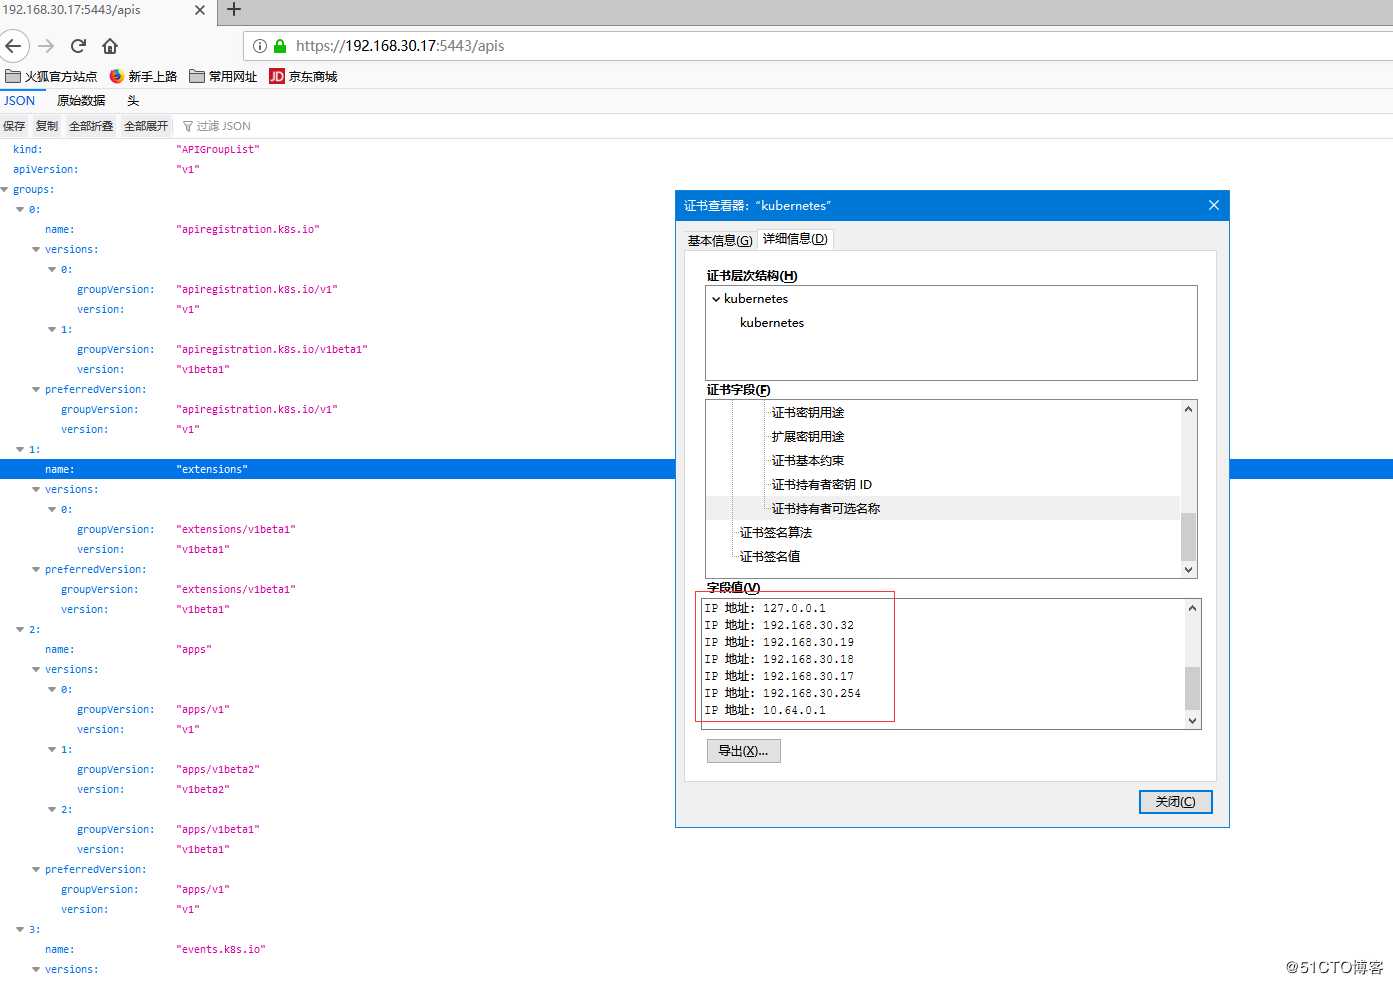
Task: Select 证书密钥用途 certificate field
Action: point(808,412)
